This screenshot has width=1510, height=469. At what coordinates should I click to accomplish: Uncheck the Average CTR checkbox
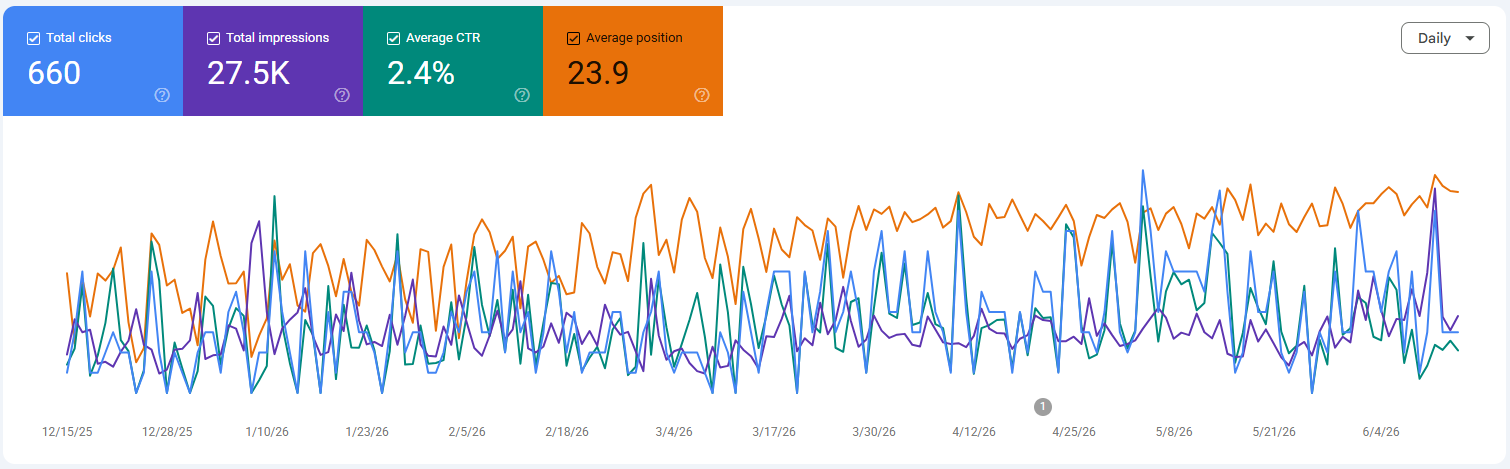393,38
